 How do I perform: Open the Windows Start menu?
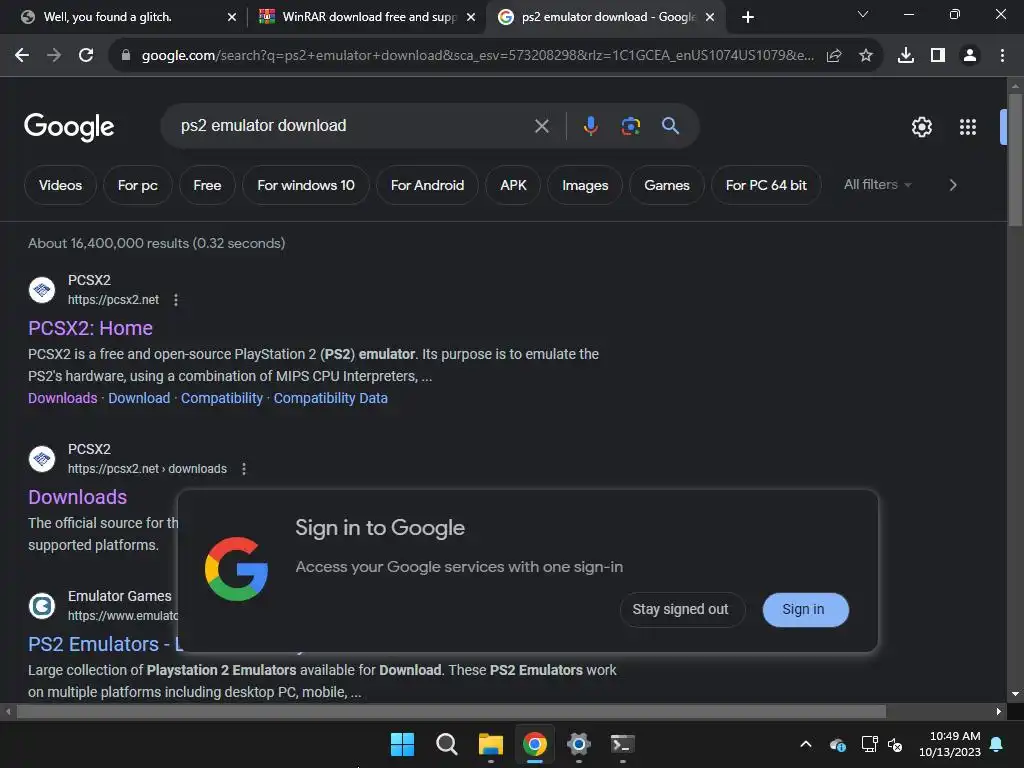point(402,744)
